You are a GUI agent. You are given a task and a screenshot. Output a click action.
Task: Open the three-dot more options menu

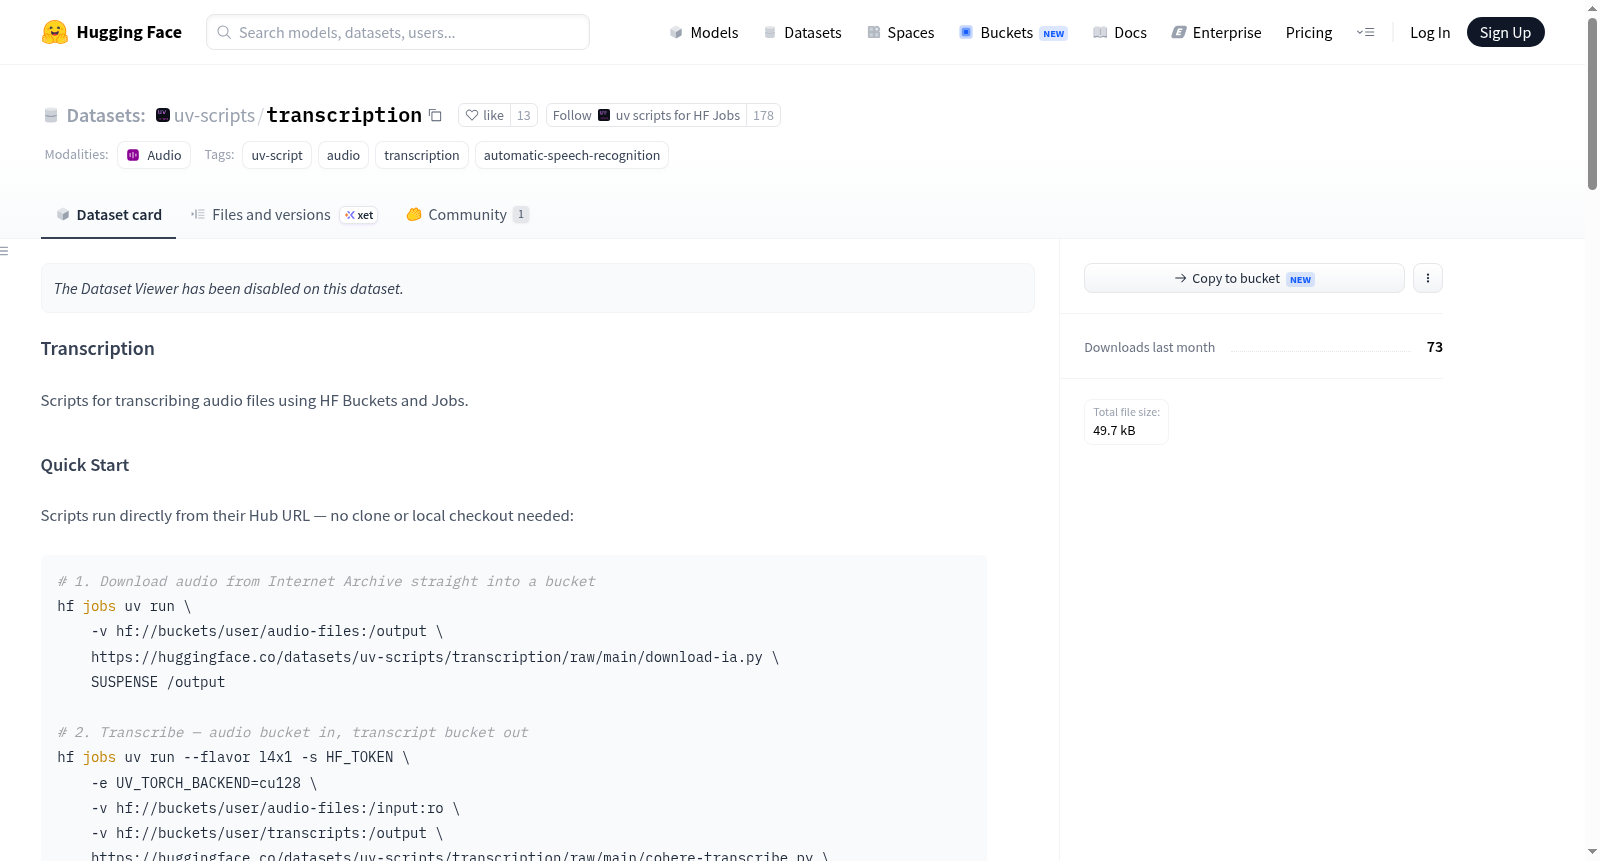(1428, 278)
